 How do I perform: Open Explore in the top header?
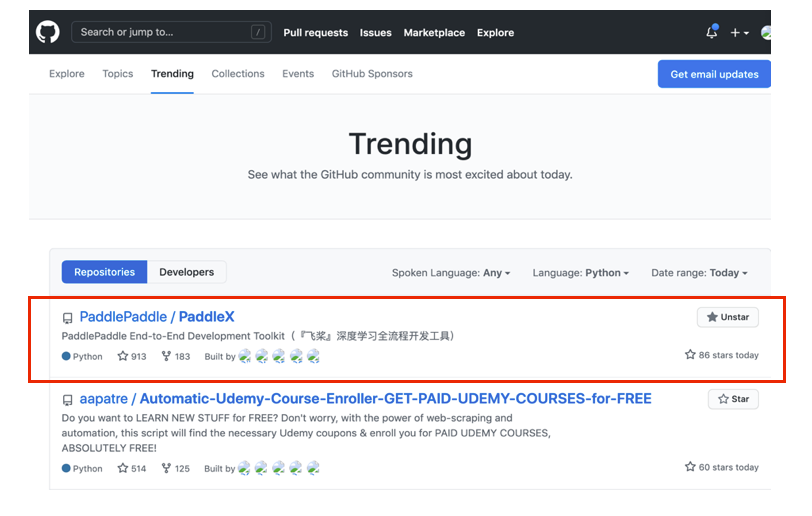coord(495,33)
